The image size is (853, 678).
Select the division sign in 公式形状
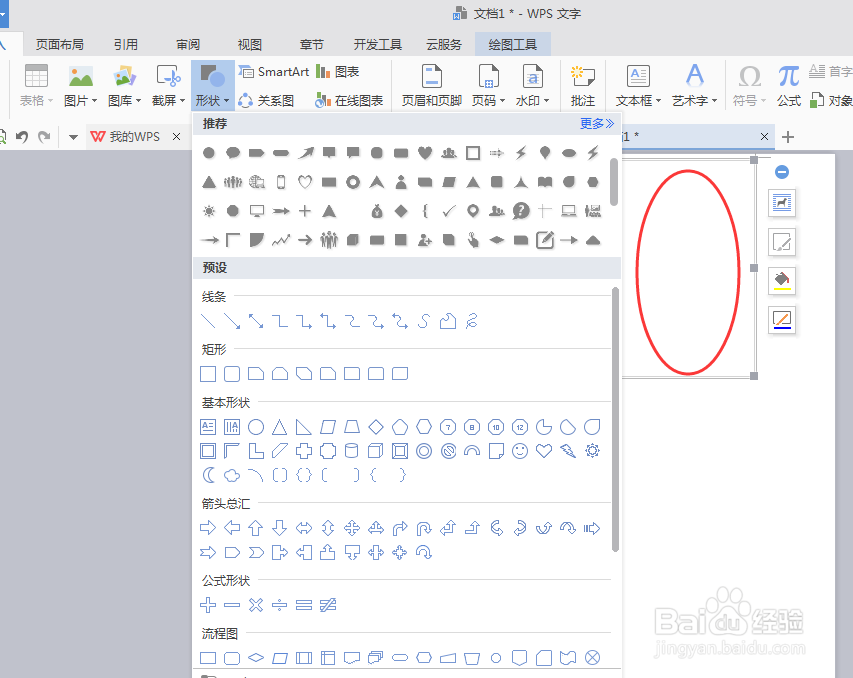point(280,605)
